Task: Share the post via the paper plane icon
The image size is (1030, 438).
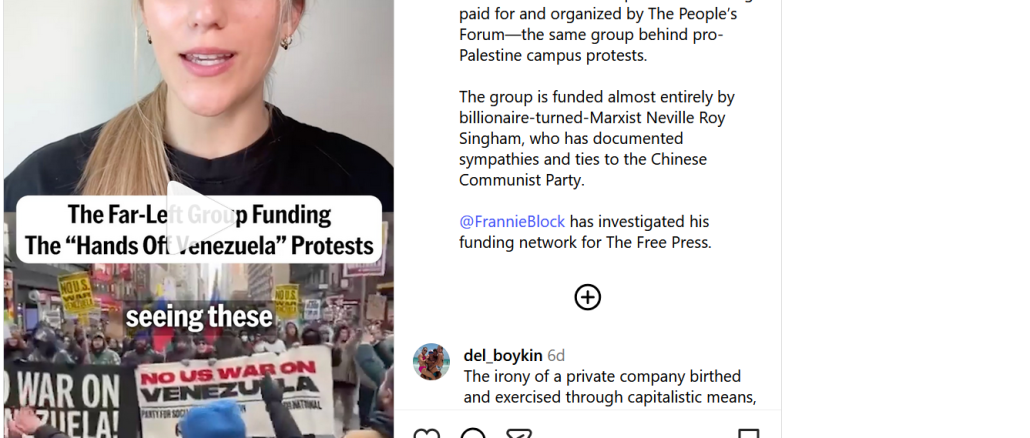Action: [519, 434]
